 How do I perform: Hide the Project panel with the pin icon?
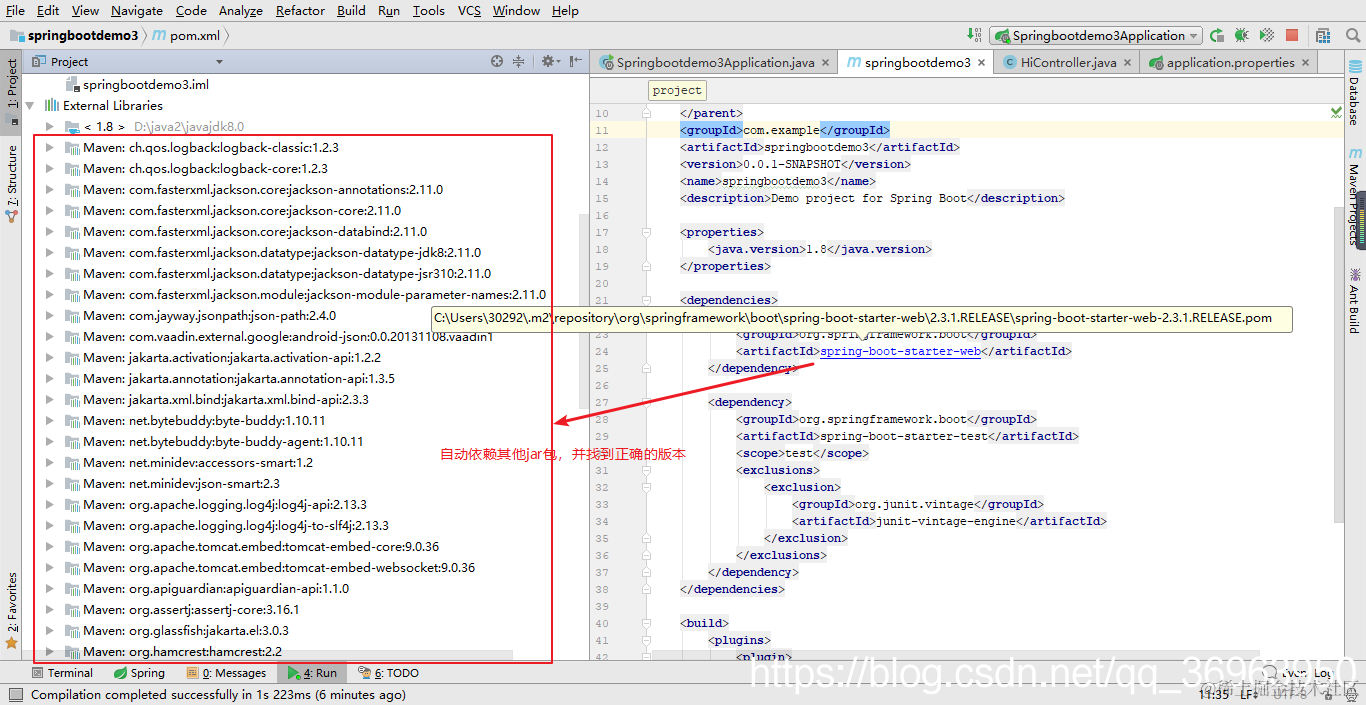click(575, 61)
